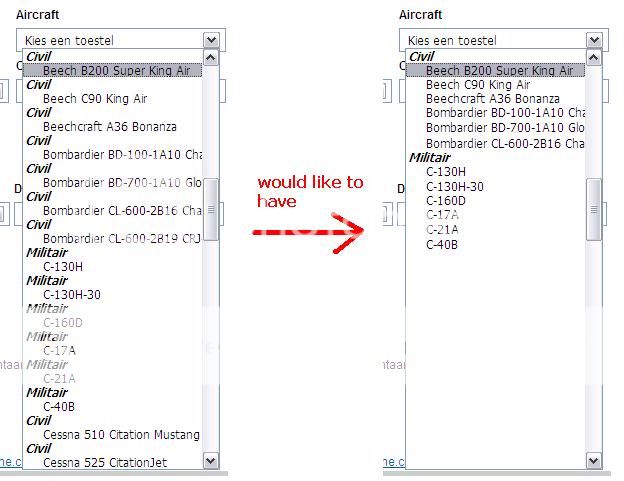Select C-160D in the right list
The image size is (624, 481).
click(445, 200)
